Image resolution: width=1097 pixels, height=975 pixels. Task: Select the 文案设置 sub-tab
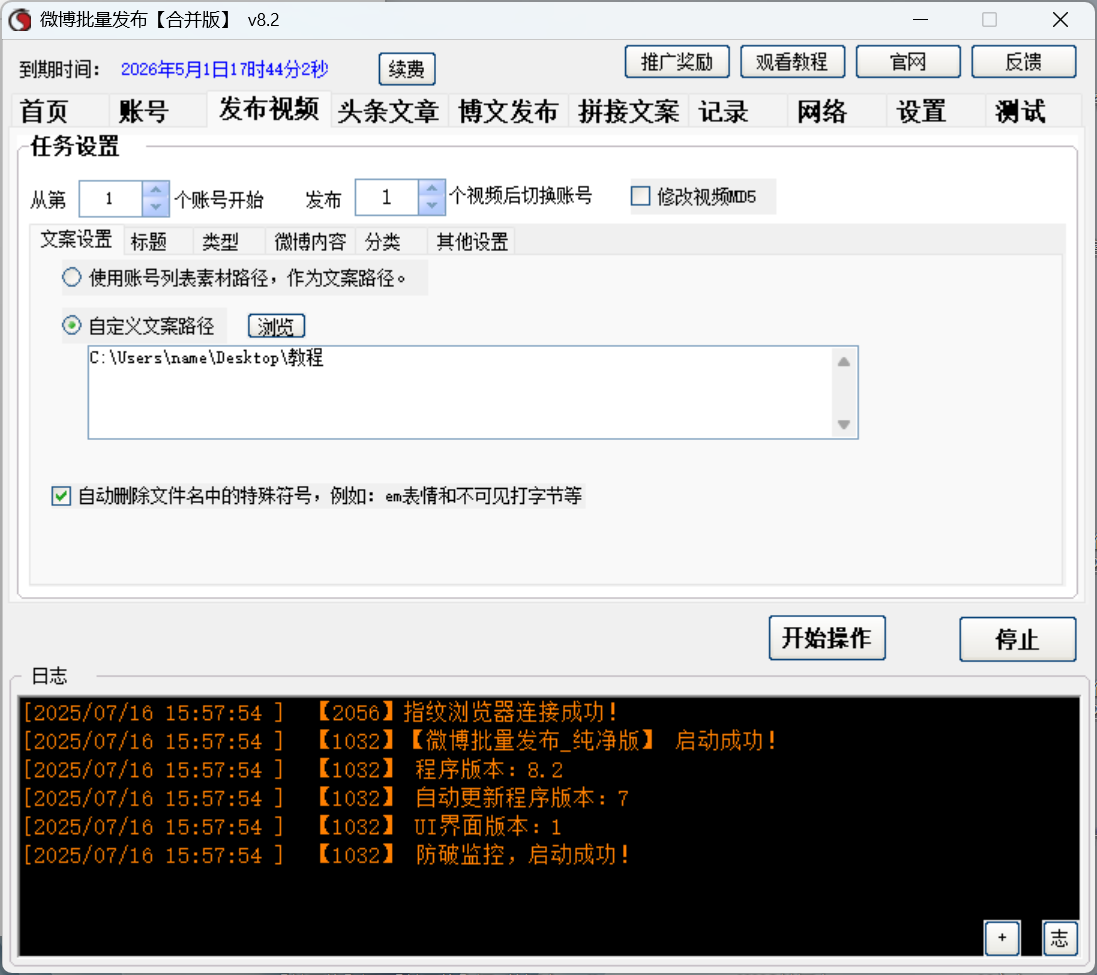(x=76, y=239)
